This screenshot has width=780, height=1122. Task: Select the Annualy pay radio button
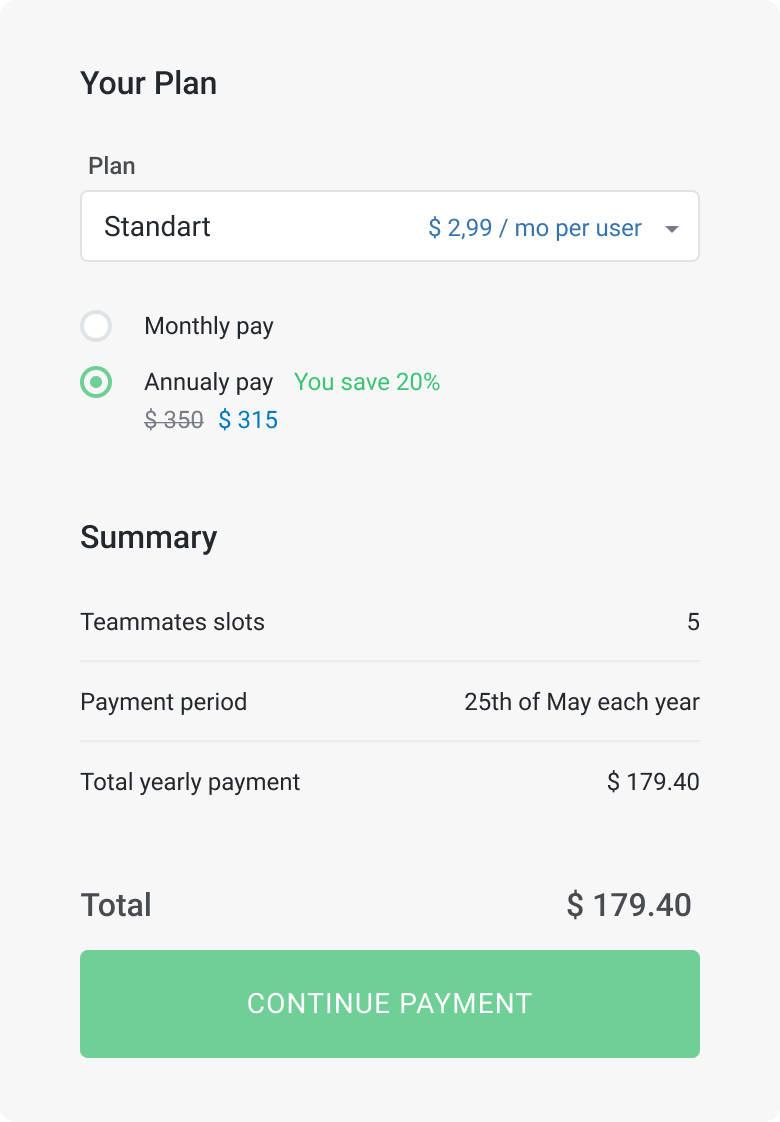click(x=96, y=382)
